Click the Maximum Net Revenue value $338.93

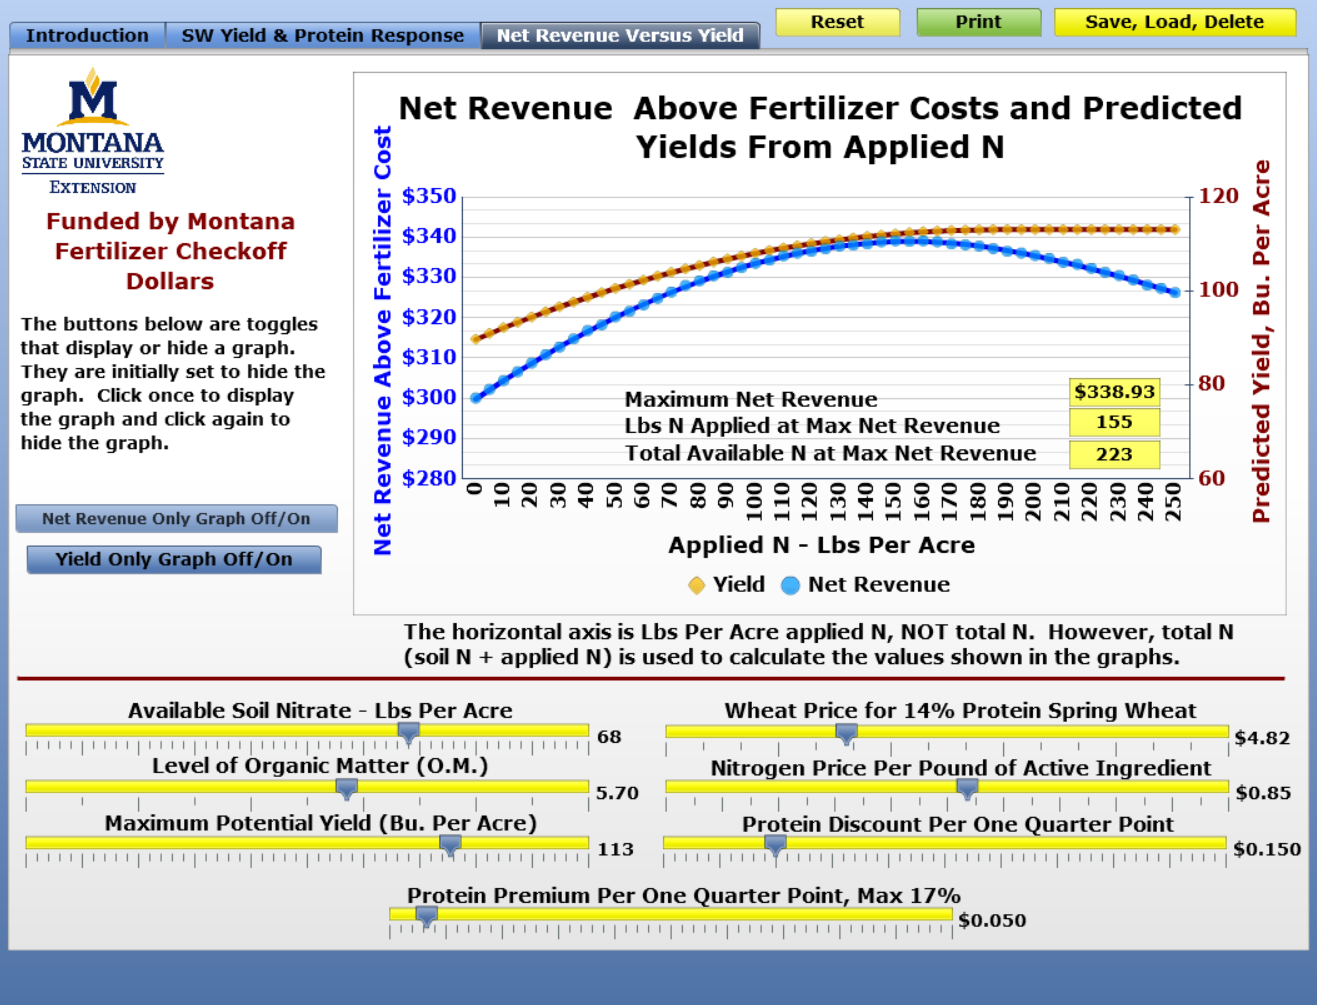click(1114, 392)
